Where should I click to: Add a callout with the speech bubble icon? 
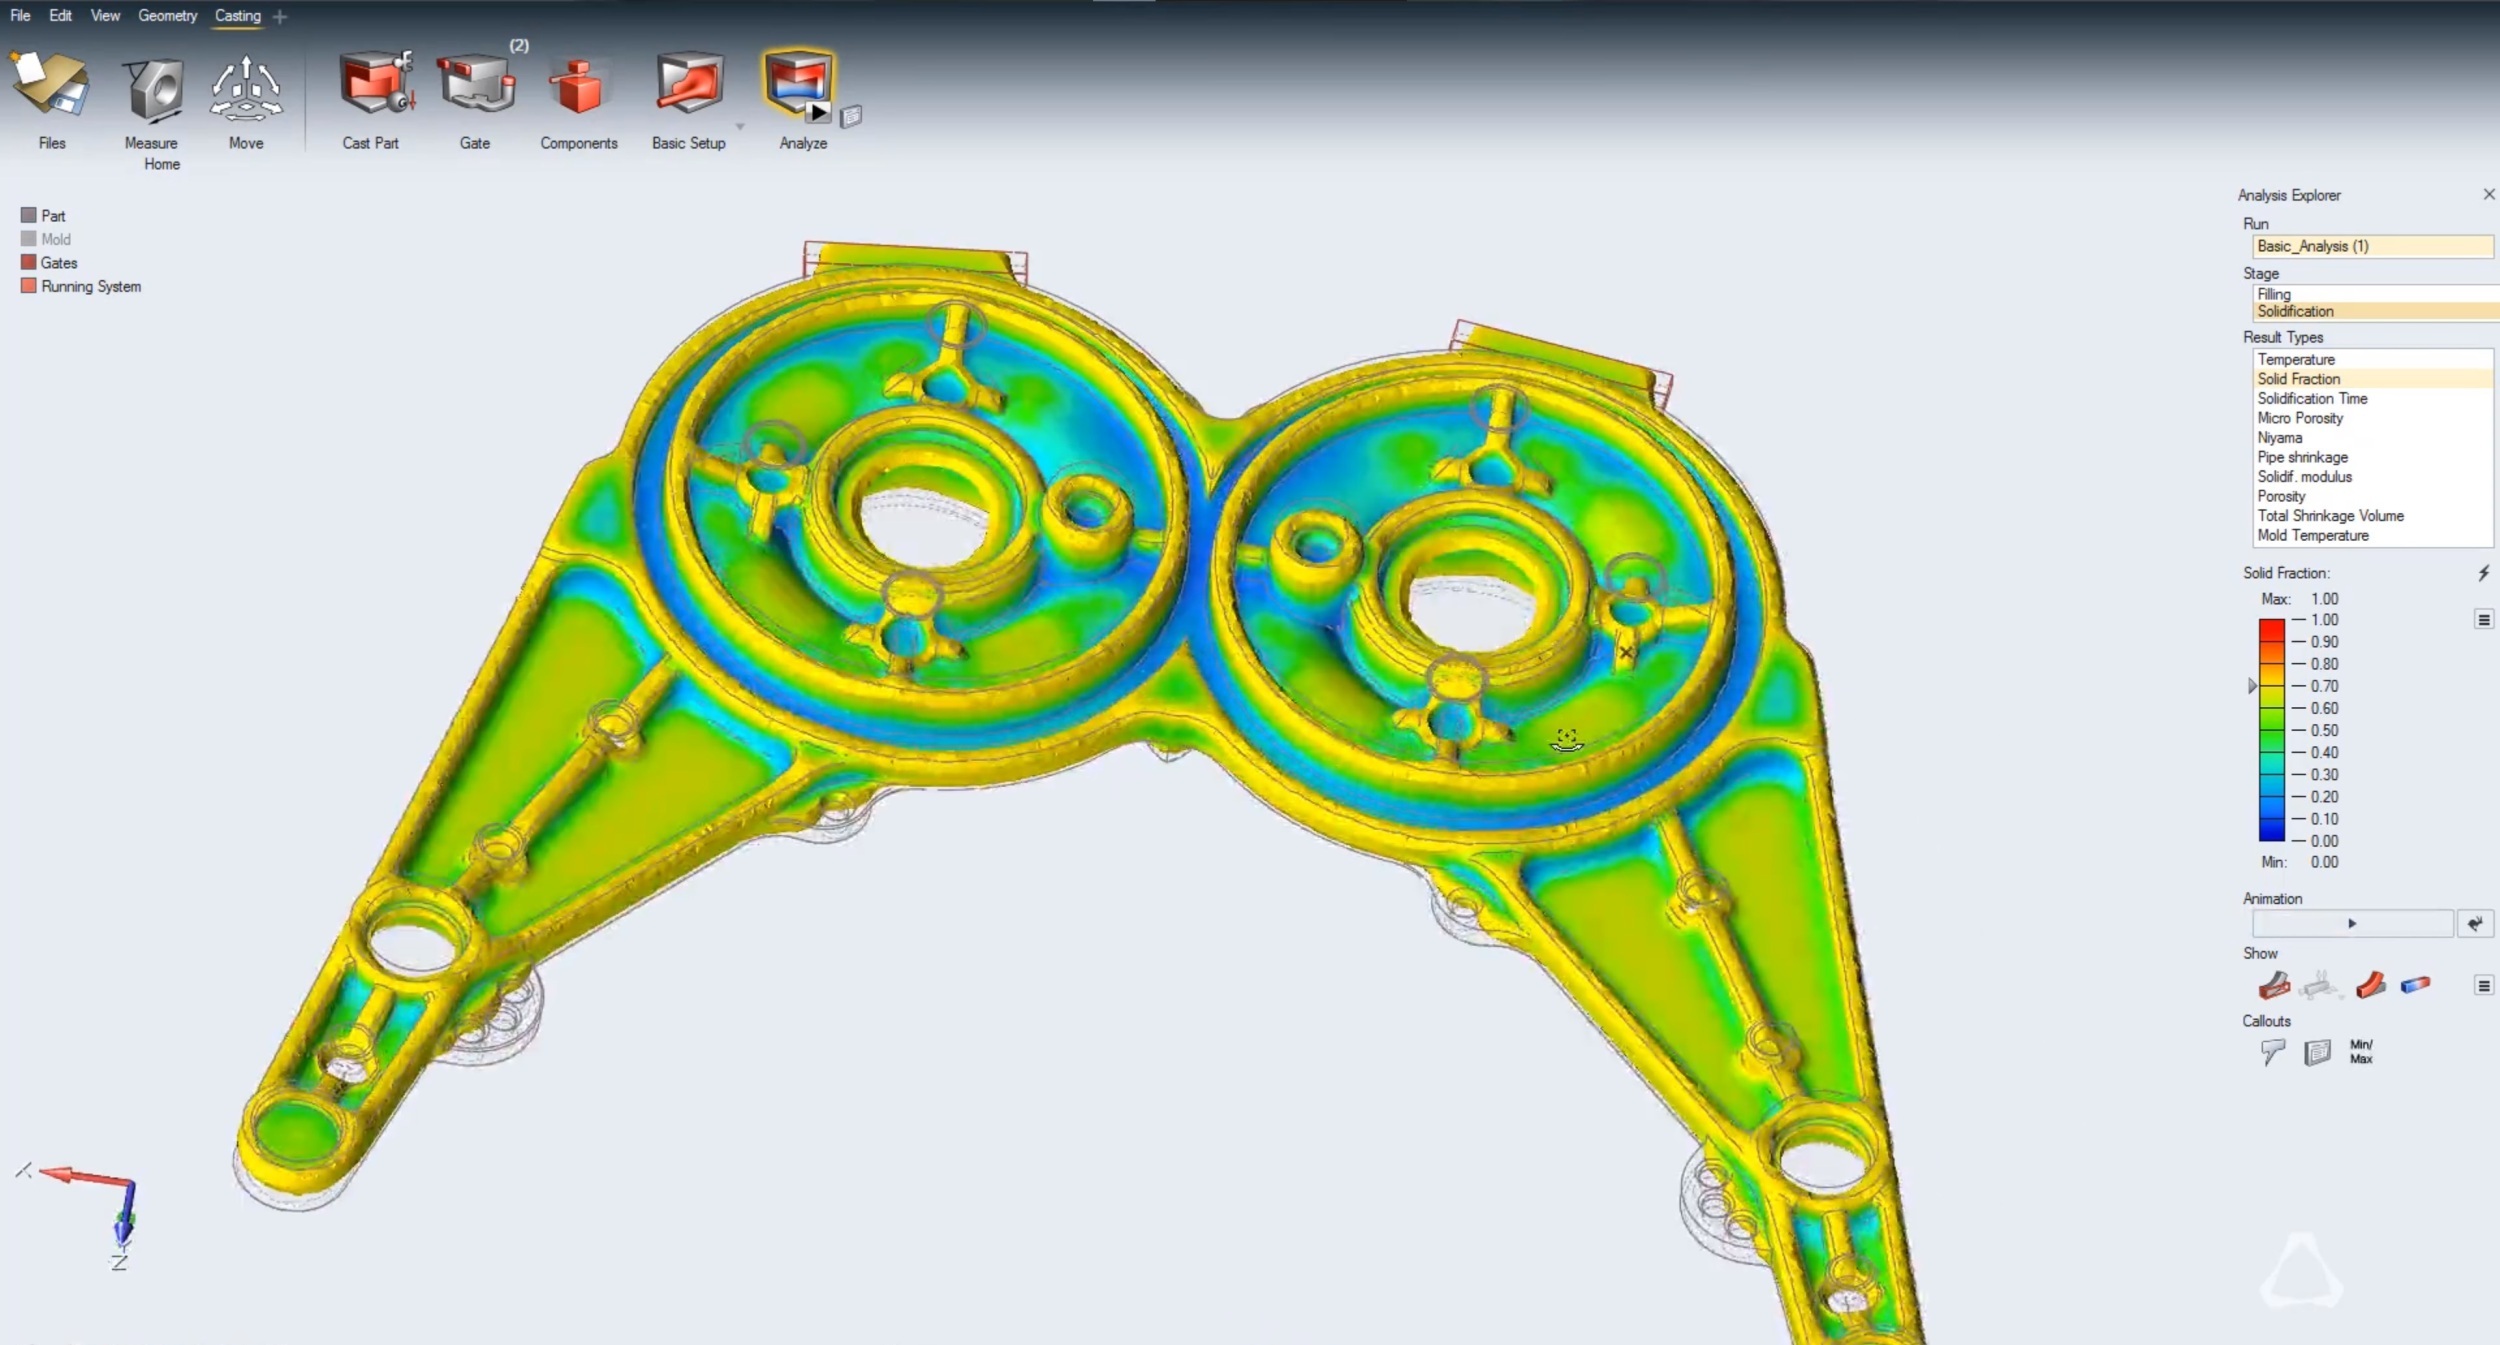point(2272,1052)
